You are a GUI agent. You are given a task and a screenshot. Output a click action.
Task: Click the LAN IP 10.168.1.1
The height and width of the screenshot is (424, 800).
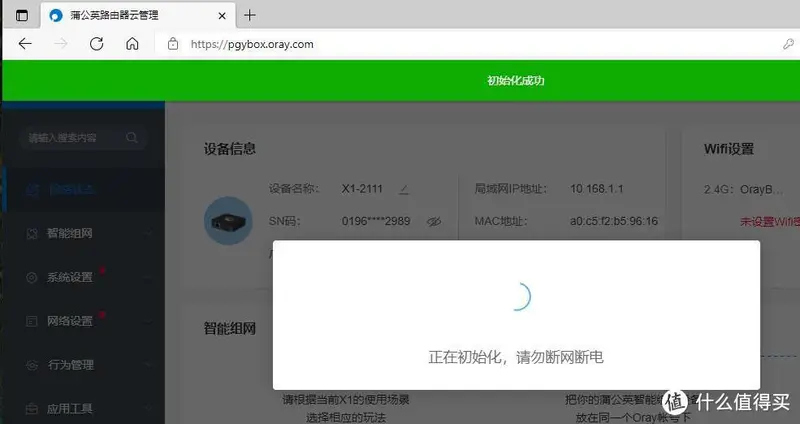(x=597, y=189)
